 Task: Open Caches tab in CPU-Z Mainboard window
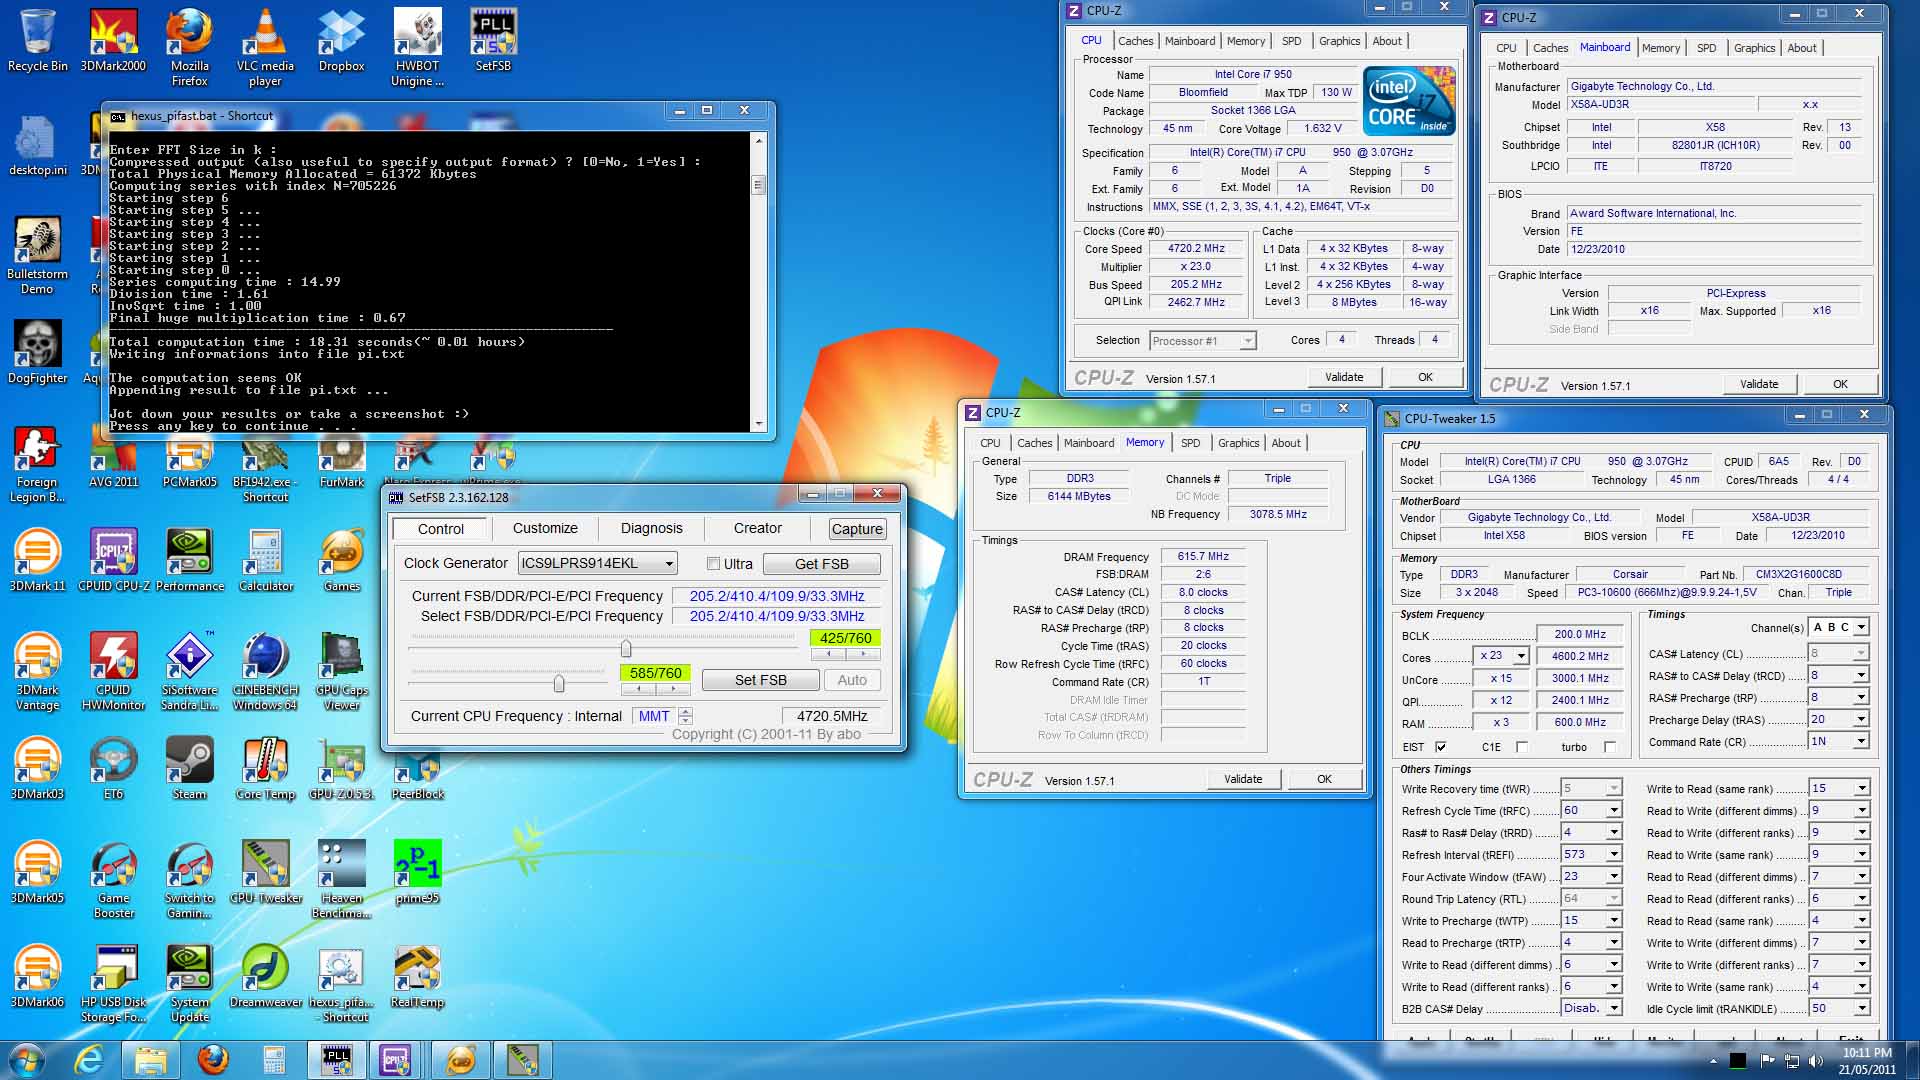(x=1550, y=48)
